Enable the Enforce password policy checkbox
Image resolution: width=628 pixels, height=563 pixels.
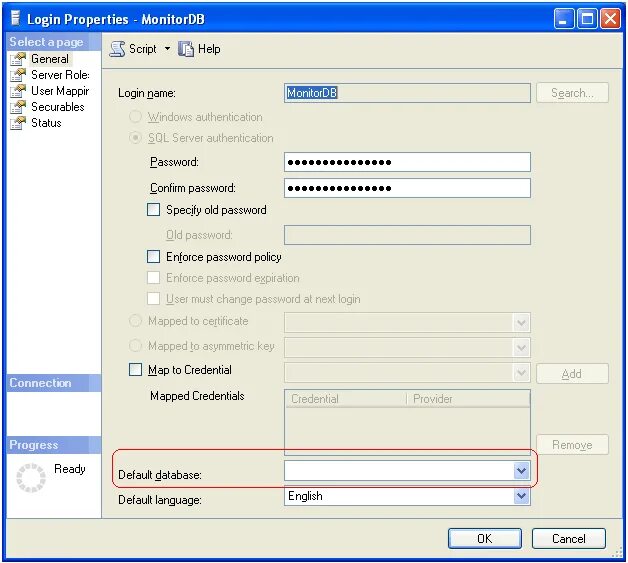point(153,256)
